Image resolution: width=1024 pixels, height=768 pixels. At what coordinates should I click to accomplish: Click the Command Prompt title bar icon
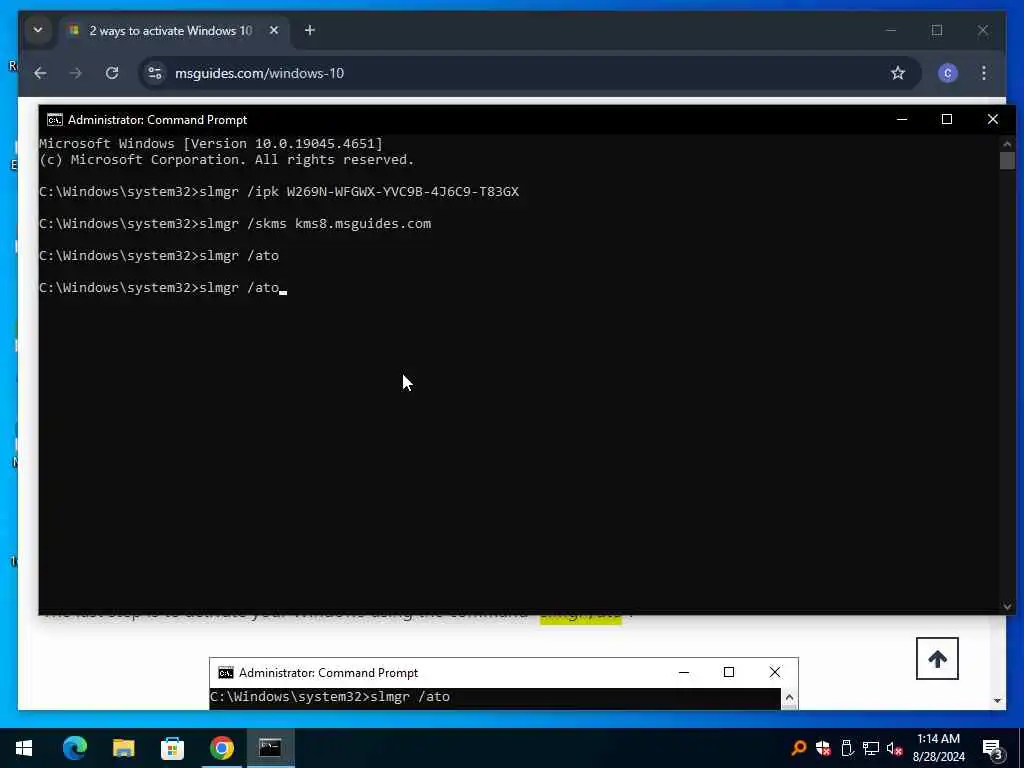(x=55, y=120)
